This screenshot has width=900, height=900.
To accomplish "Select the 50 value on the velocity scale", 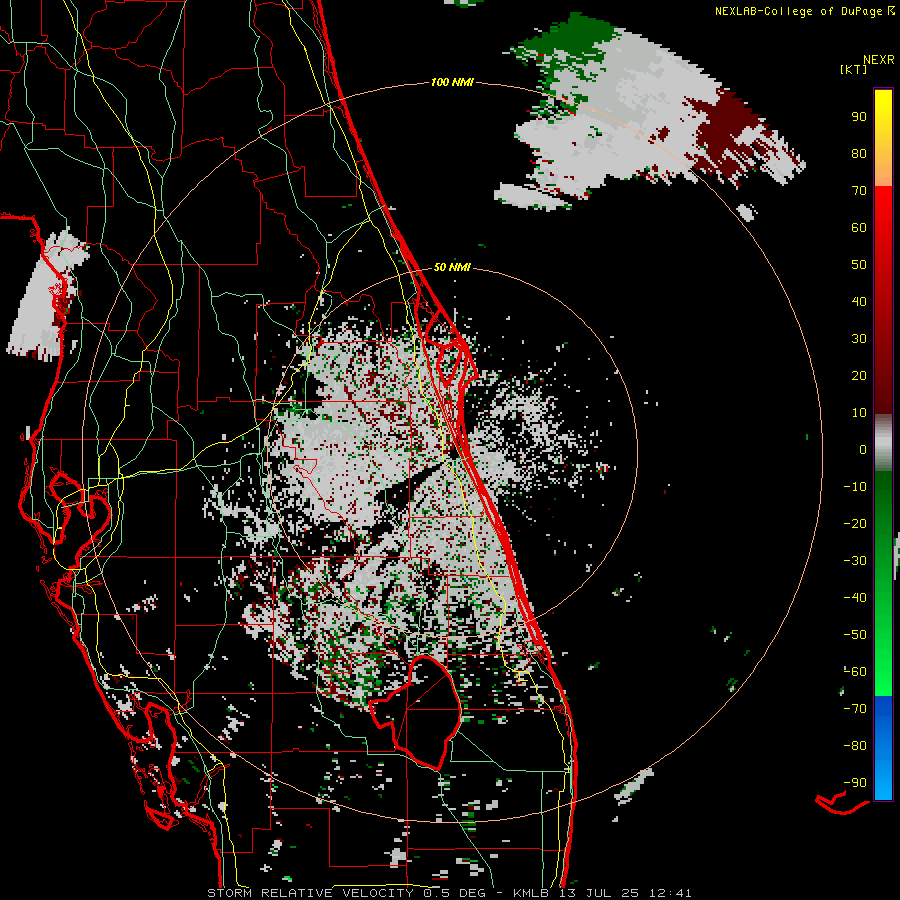I will (859, 265).
